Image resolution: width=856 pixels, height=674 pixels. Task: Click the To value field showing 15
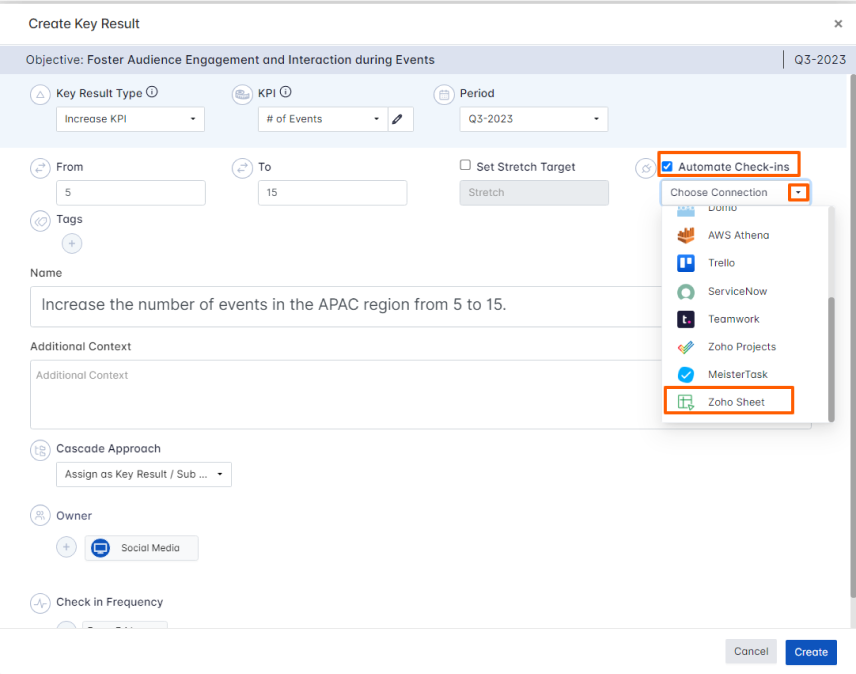332,193
